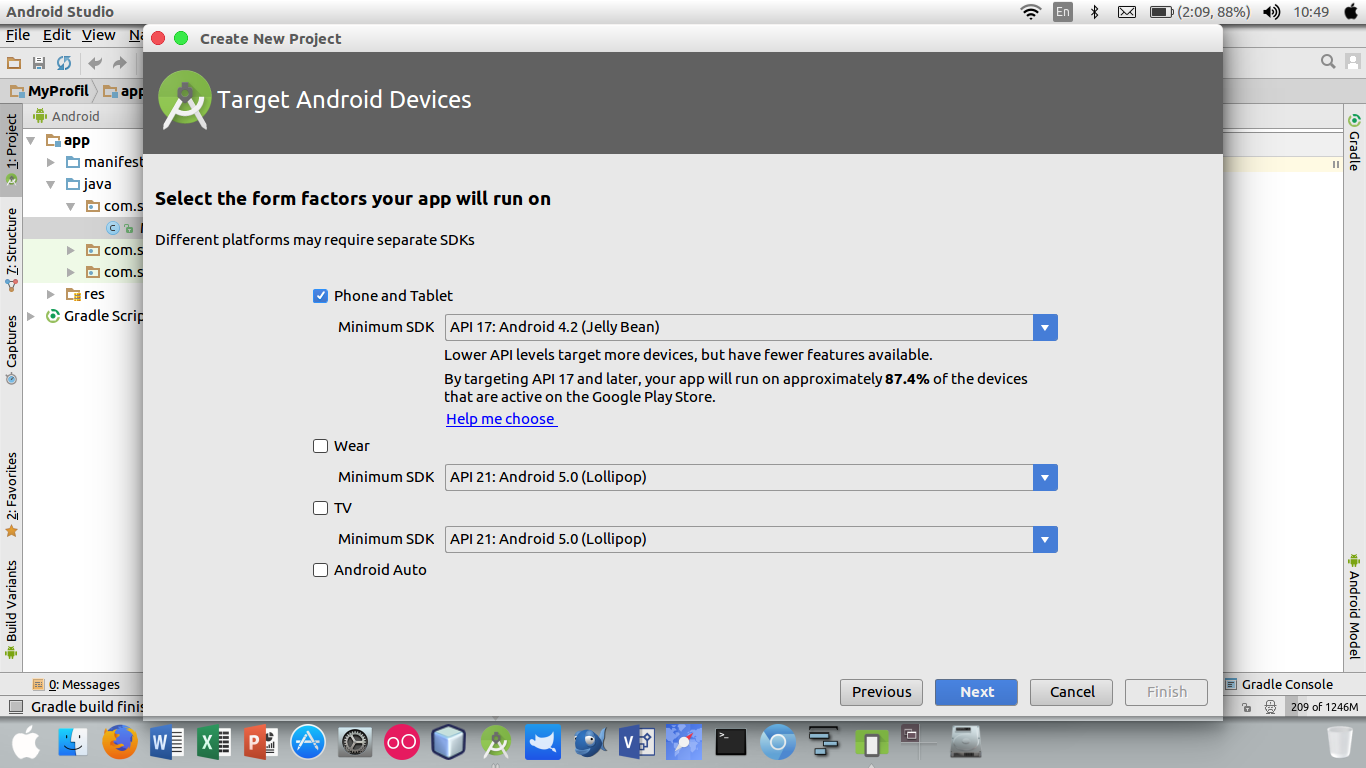Open the Phone and Tablet Minimum SDK dropdown
Image resolution: width=1366 pixels, height=768 pixels.
(1044, 327)
